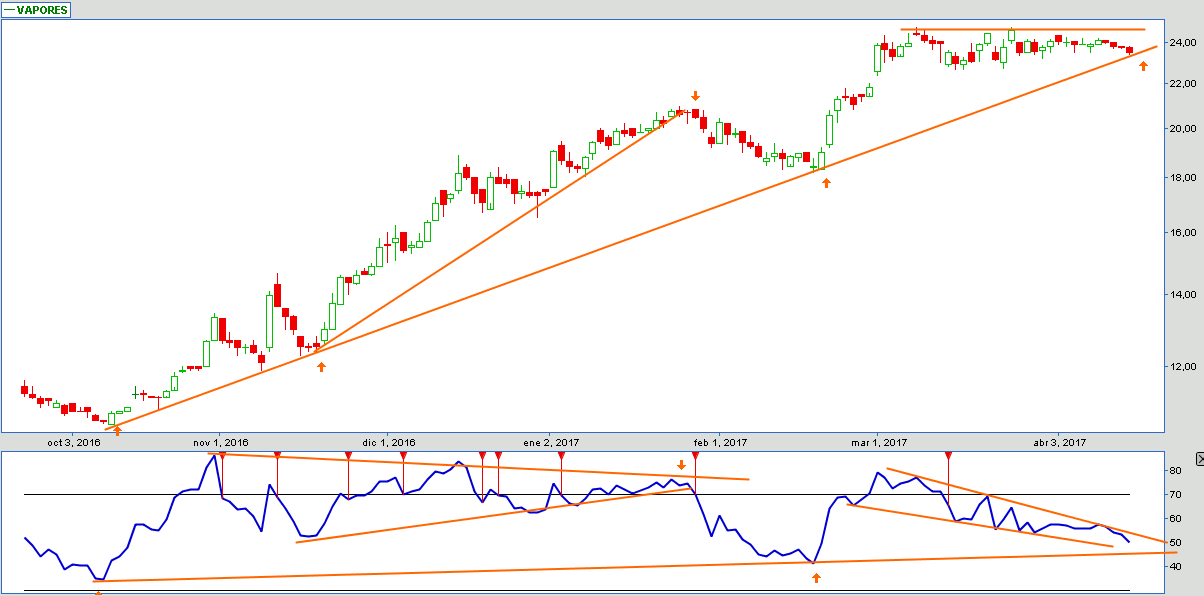Click the oct 3, 2016 date label

(74, 442)
